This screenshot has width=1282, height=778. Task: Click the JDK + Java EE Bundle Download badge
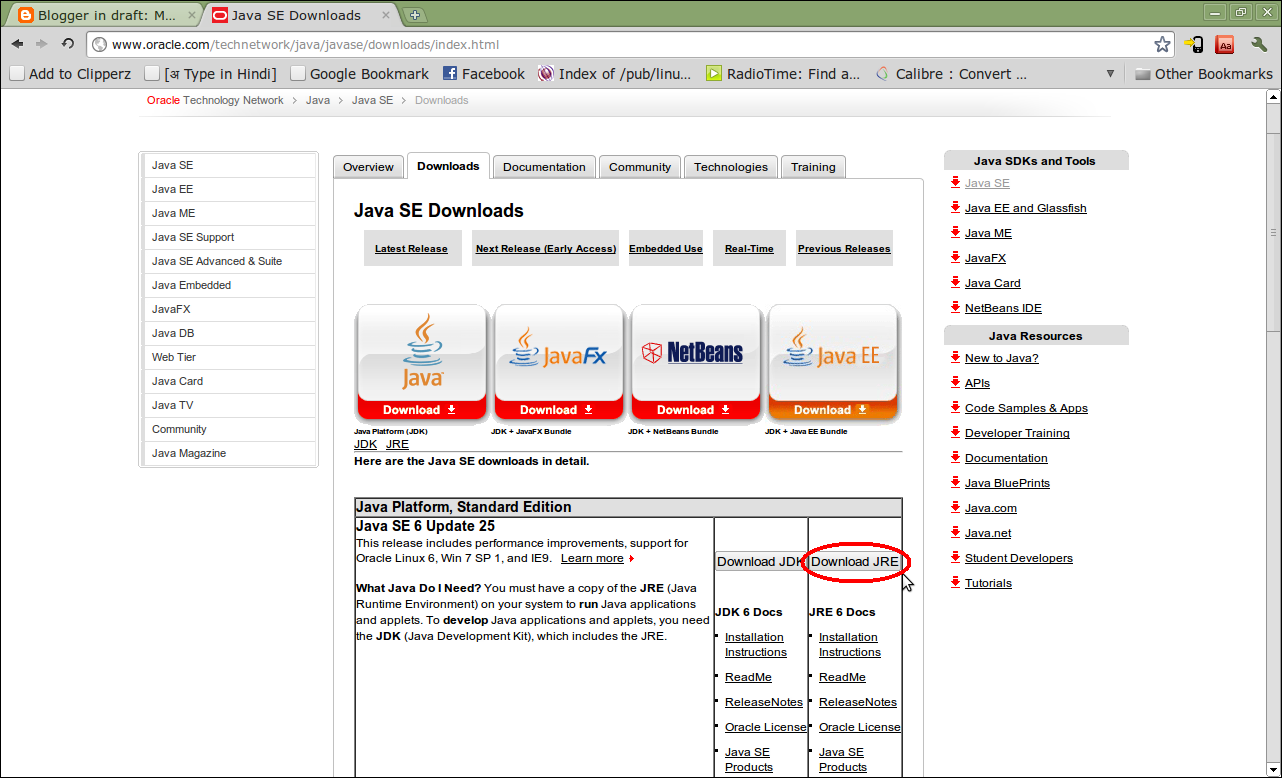pos(833,409)
